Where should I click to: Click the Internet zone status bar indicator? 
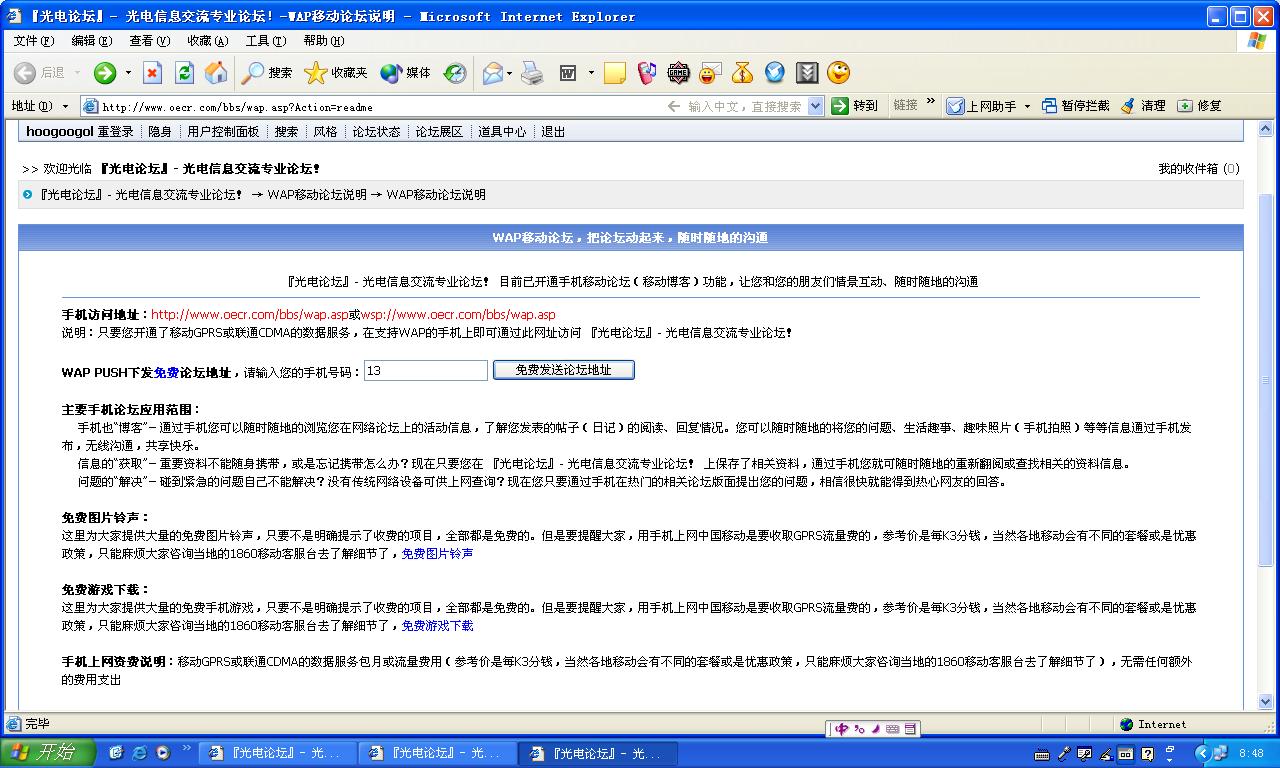click(x=1153, y=725)
